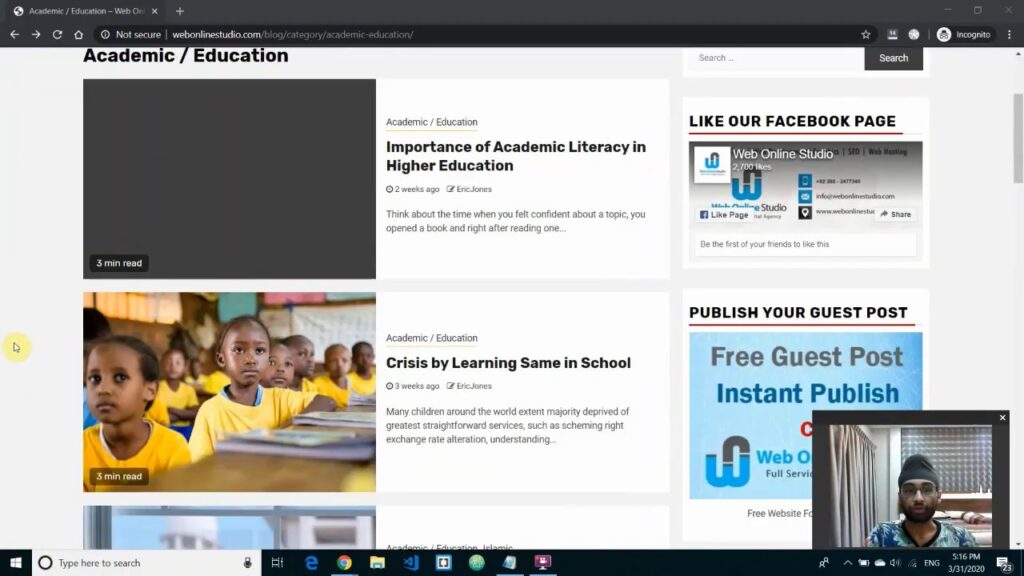The width and height of the screenshot is (1024, 576).
Task: Open Task View on the taskbar
Action: click(x=277, y=563)
